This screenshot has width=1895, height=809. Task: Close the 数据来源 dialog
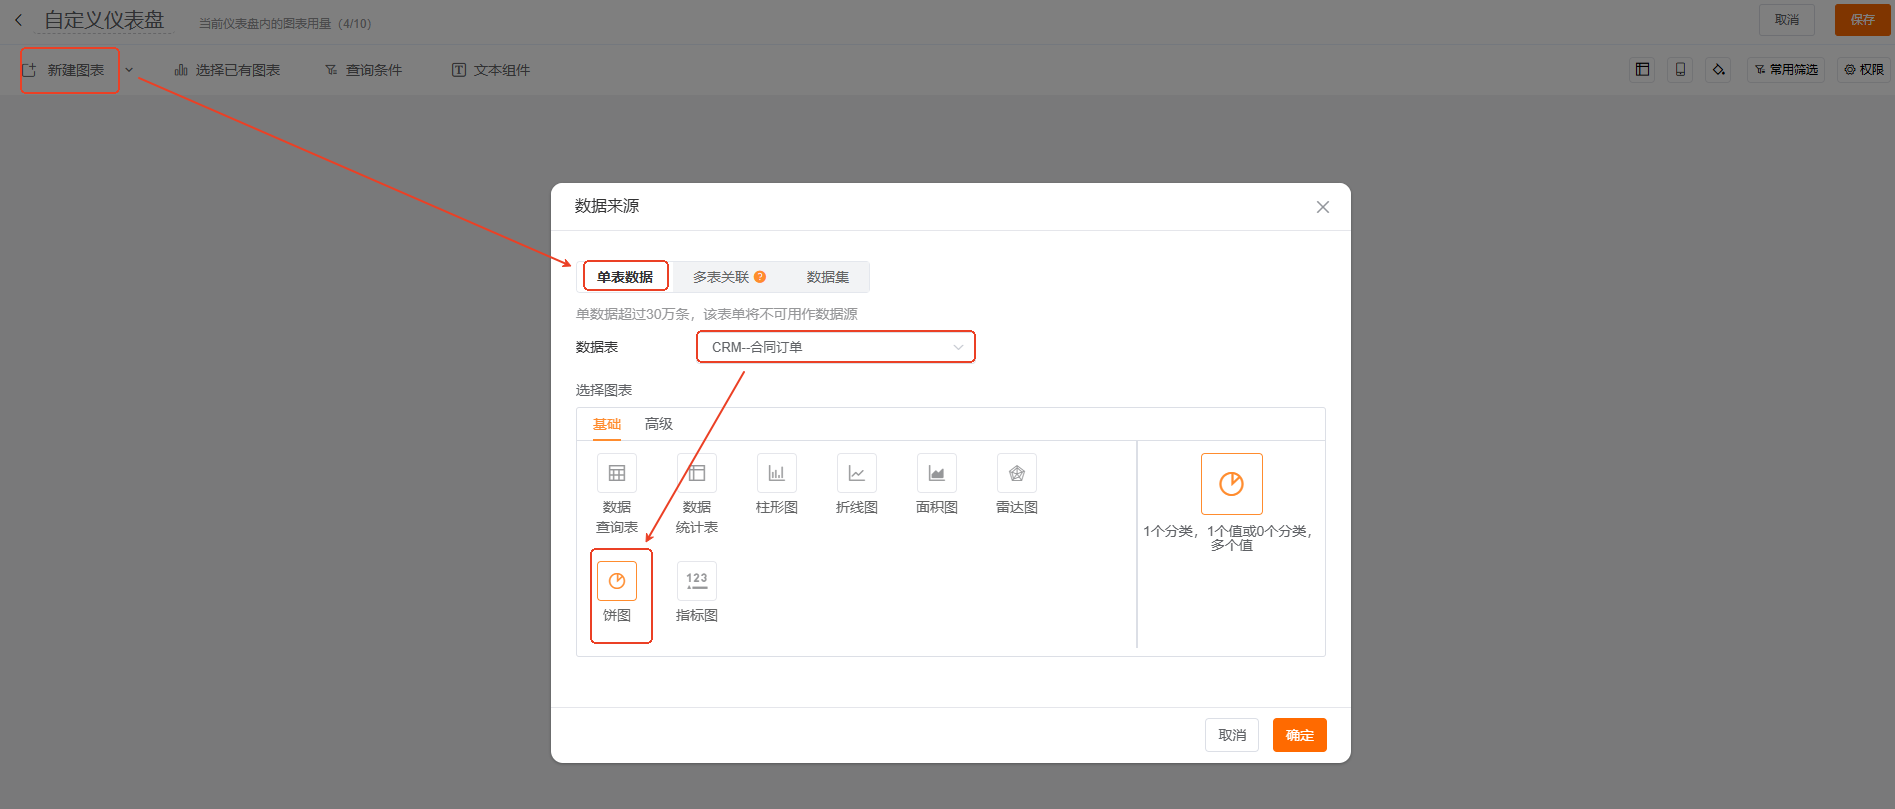[x=1322, y=207]
